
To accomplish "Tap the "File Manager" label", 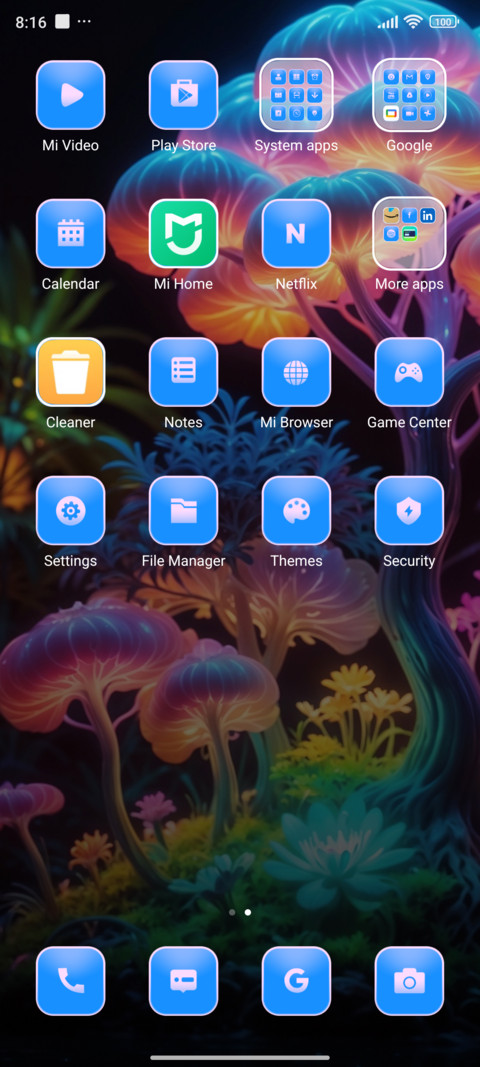I will click(183, 561).
